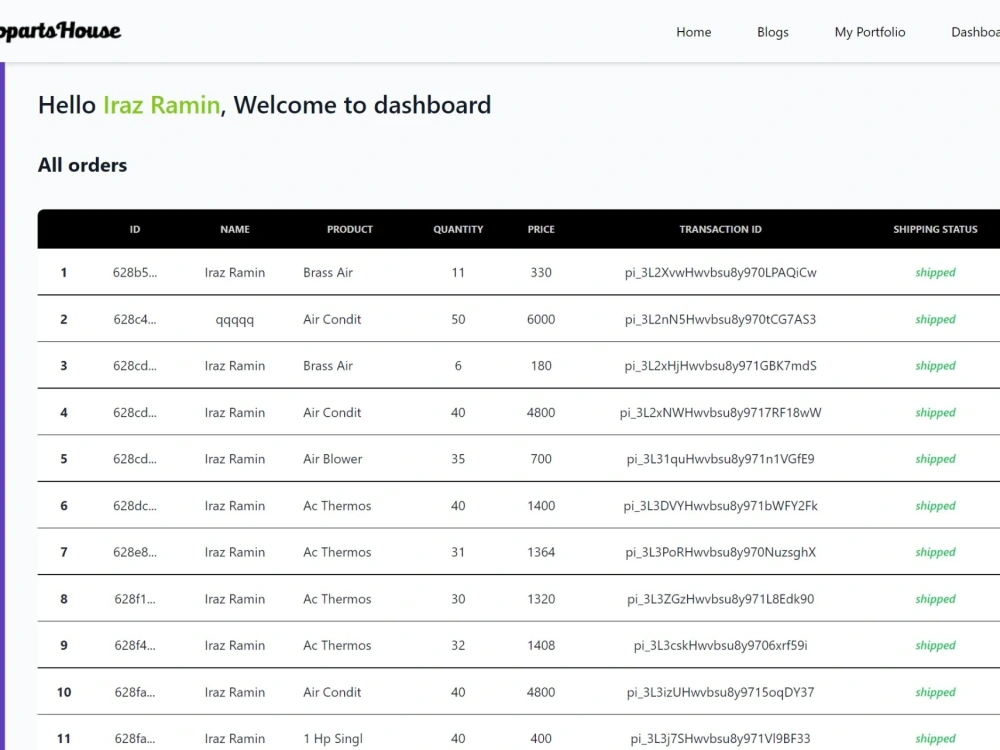Click the PRODUCT column header
The height and width of the screenshot is (750, 1000).
(349, 229)
